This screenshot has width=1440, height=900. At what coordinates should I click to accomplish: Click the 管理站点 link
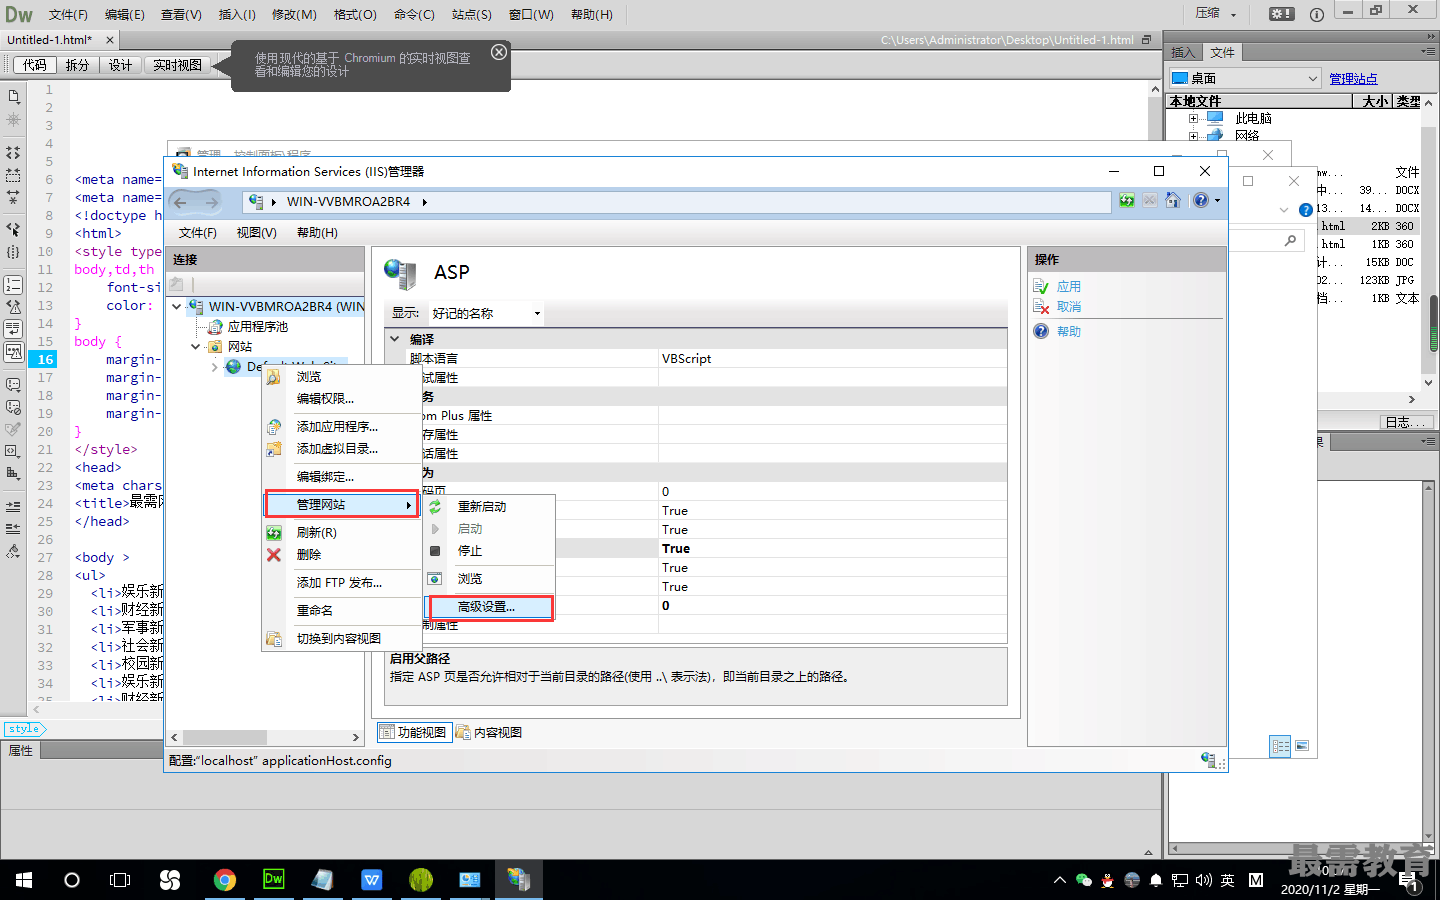tap(1353, 79)
